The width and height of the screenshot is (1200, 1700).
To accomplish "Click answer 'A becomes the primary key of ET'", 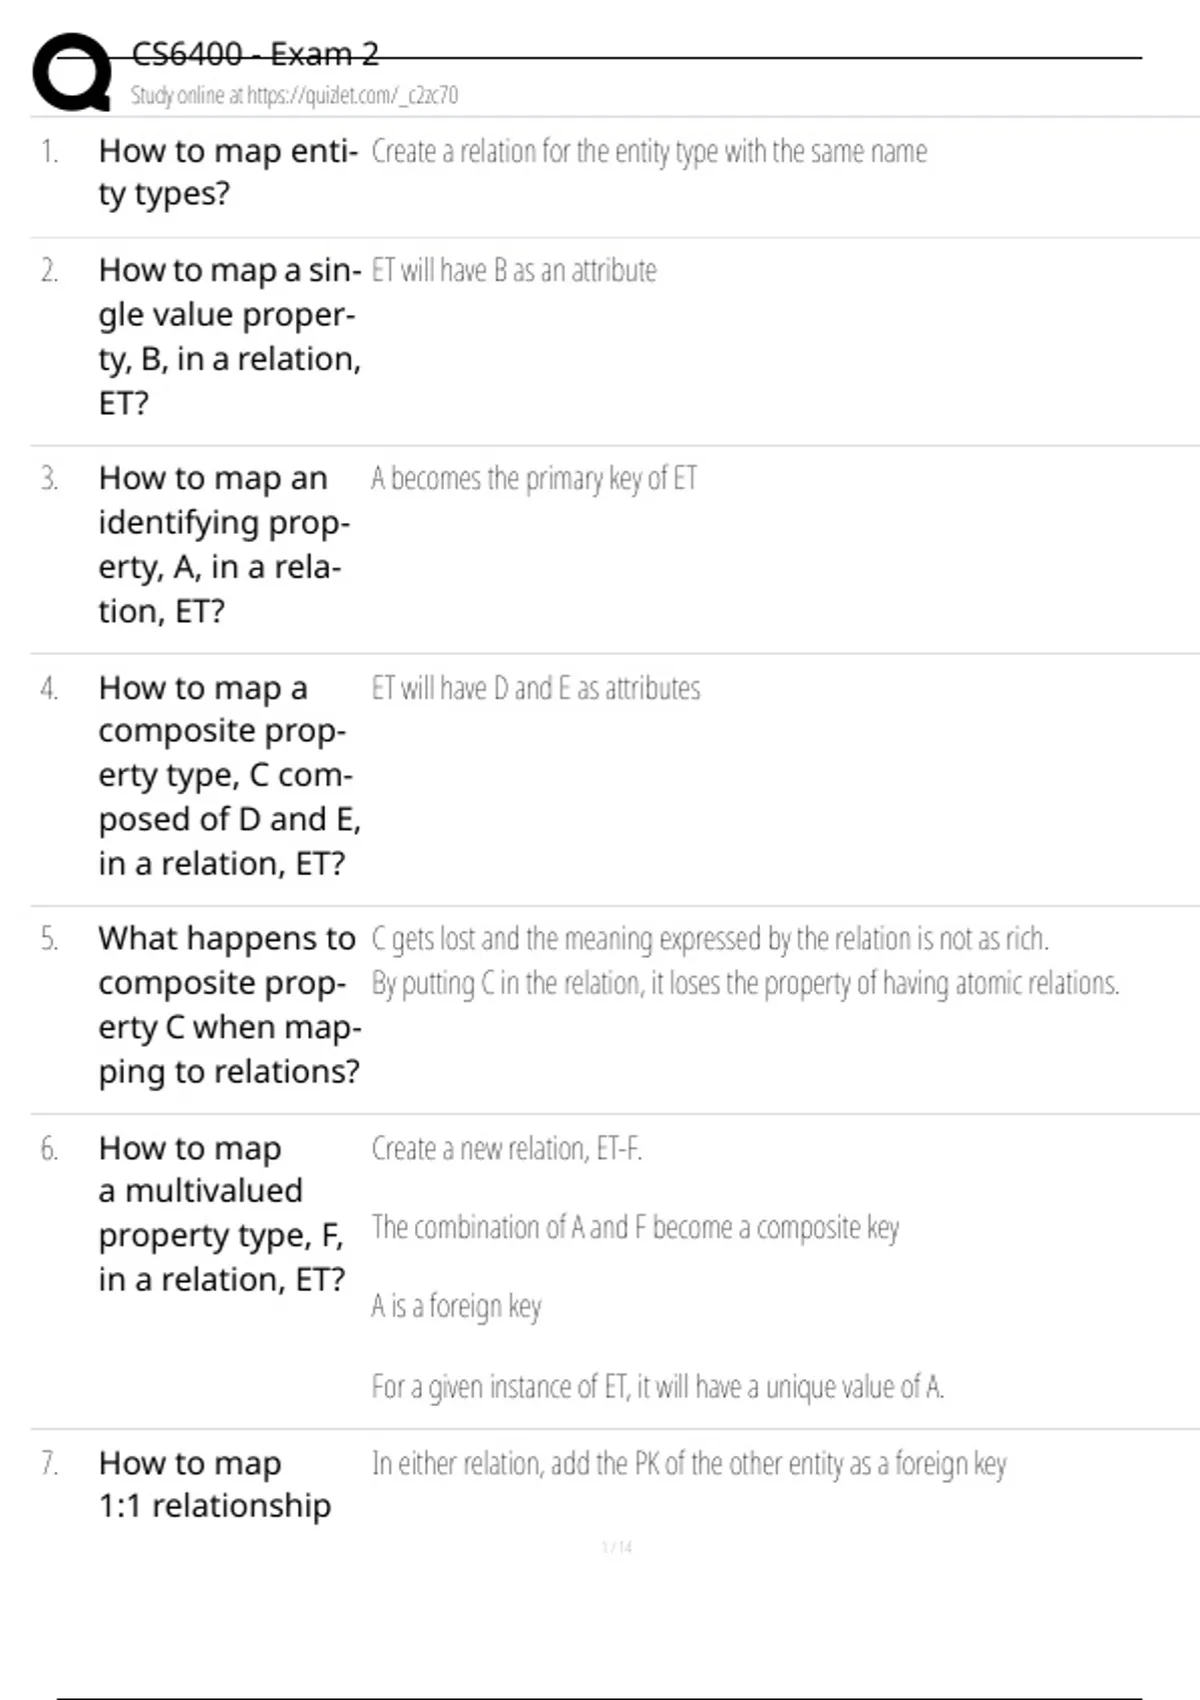I will (534, 479).
